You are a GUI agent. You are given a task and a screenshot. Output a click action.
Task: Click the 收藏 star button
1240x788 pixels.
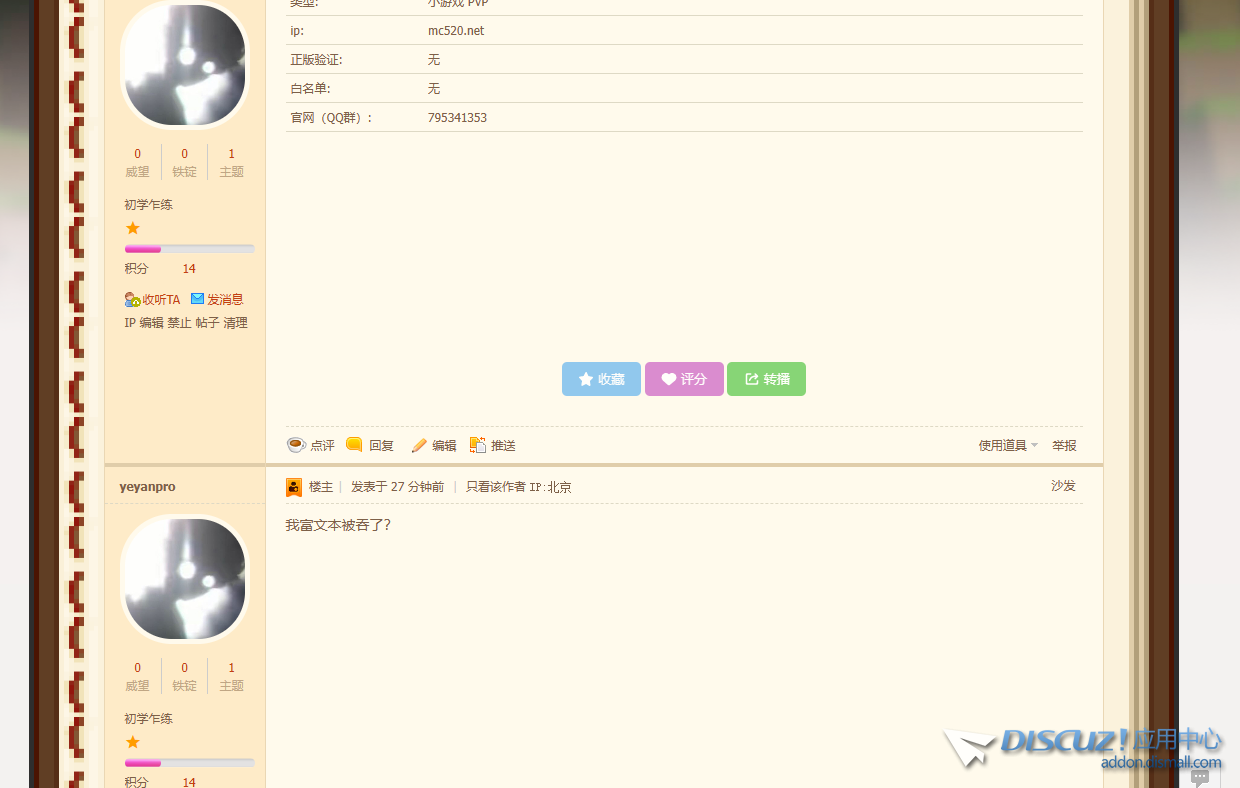(601, 379)
